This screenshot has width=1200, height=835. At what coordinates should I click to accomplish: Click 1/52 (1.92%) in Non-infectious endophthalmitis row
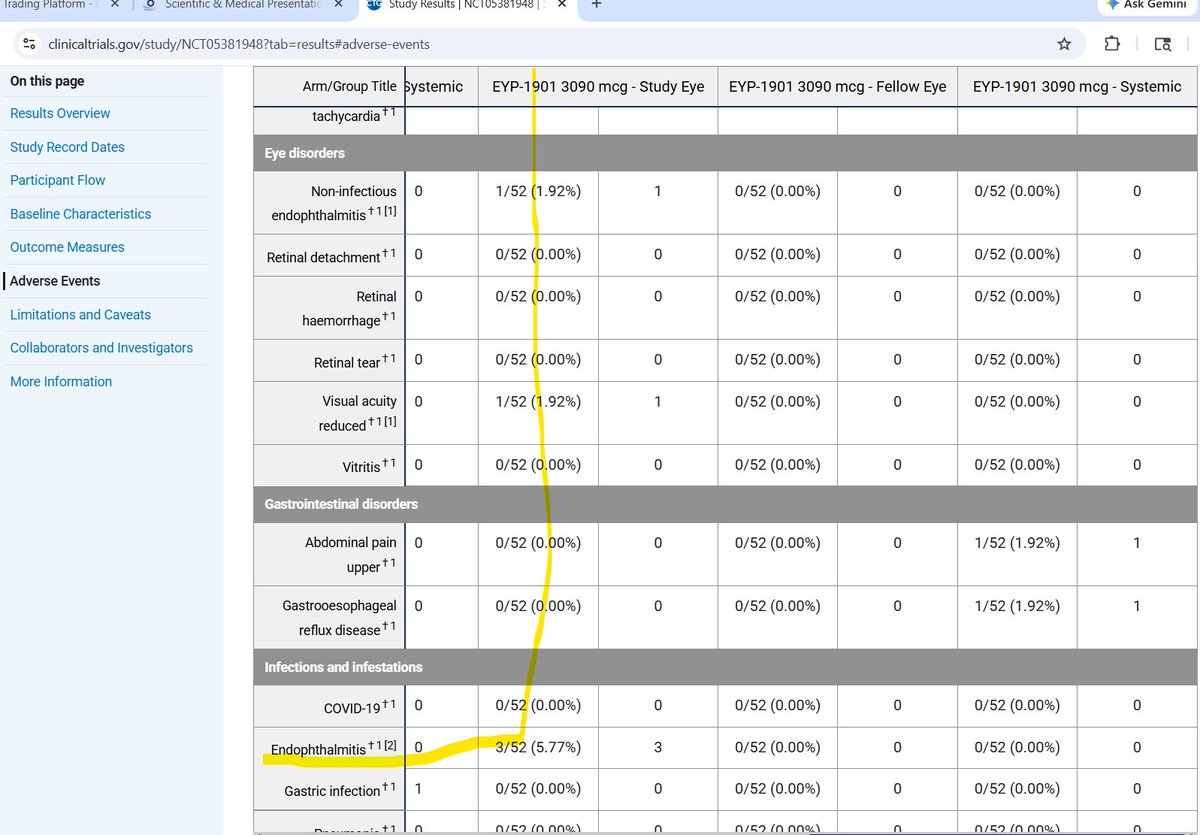click(x=538, y=191)
